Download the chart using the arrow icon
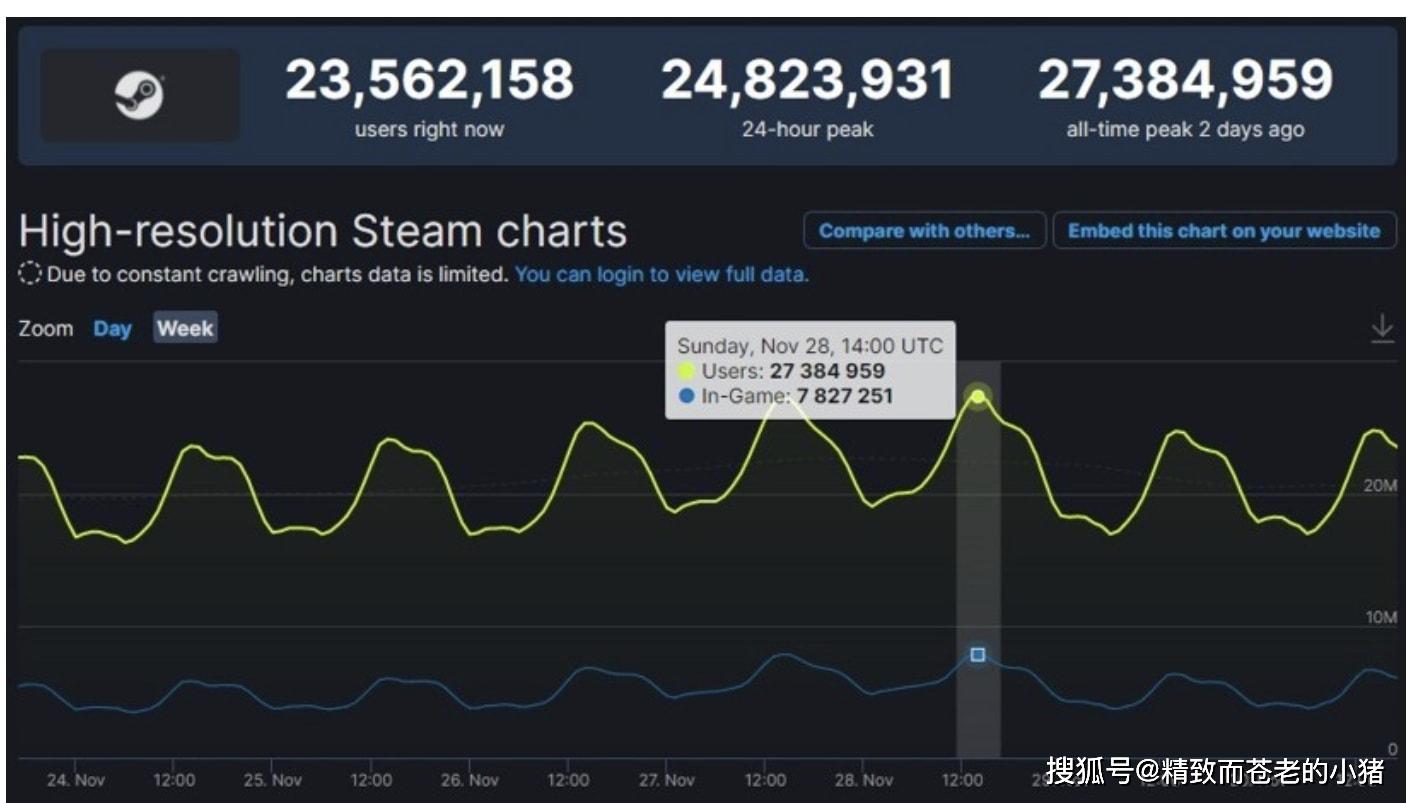This screenshot has height=803, width=1420. [1381, 328]
